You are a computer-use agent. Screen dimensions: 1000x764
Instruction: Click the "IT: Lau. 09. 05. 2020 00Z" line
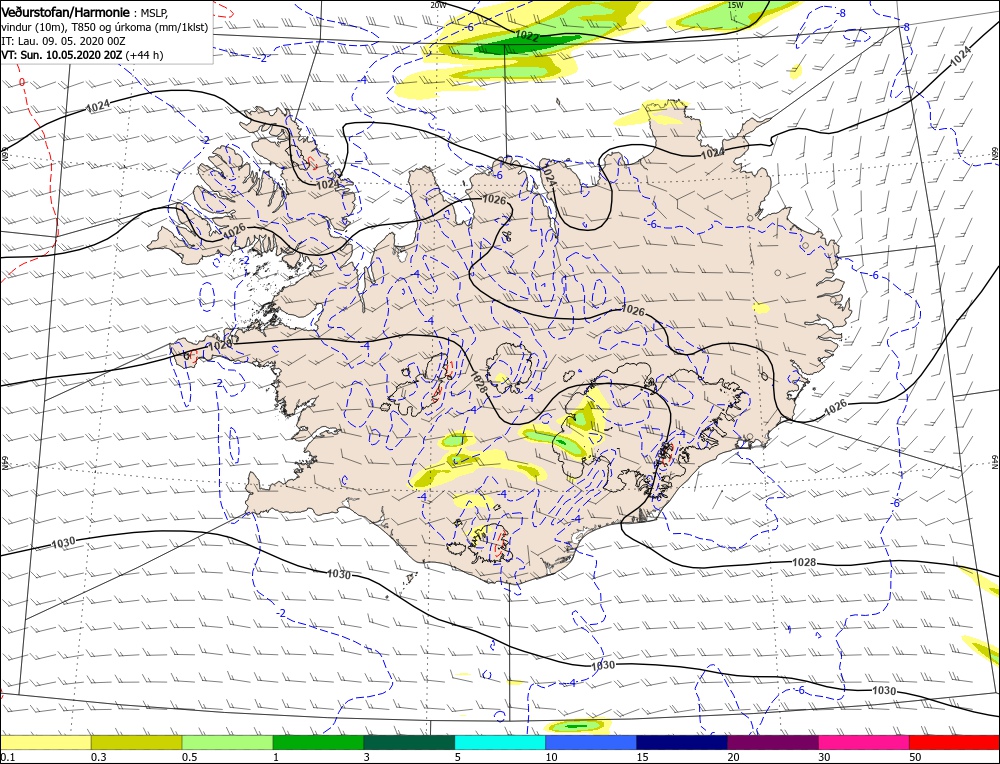[63, 41]
